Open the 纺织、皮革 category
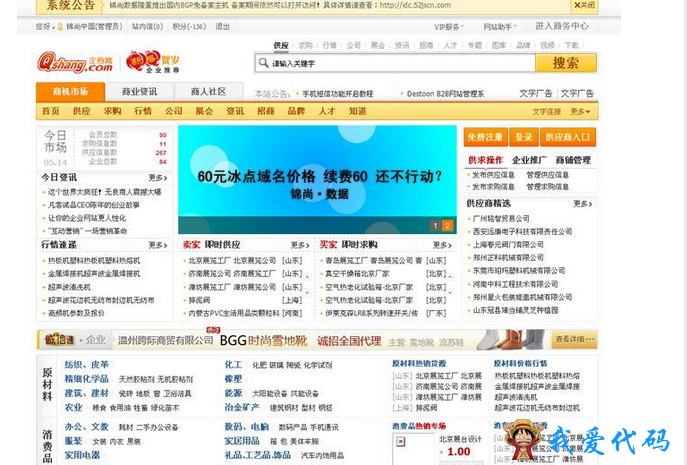This screenshot has height=465, width=687. tap(87, 365)
